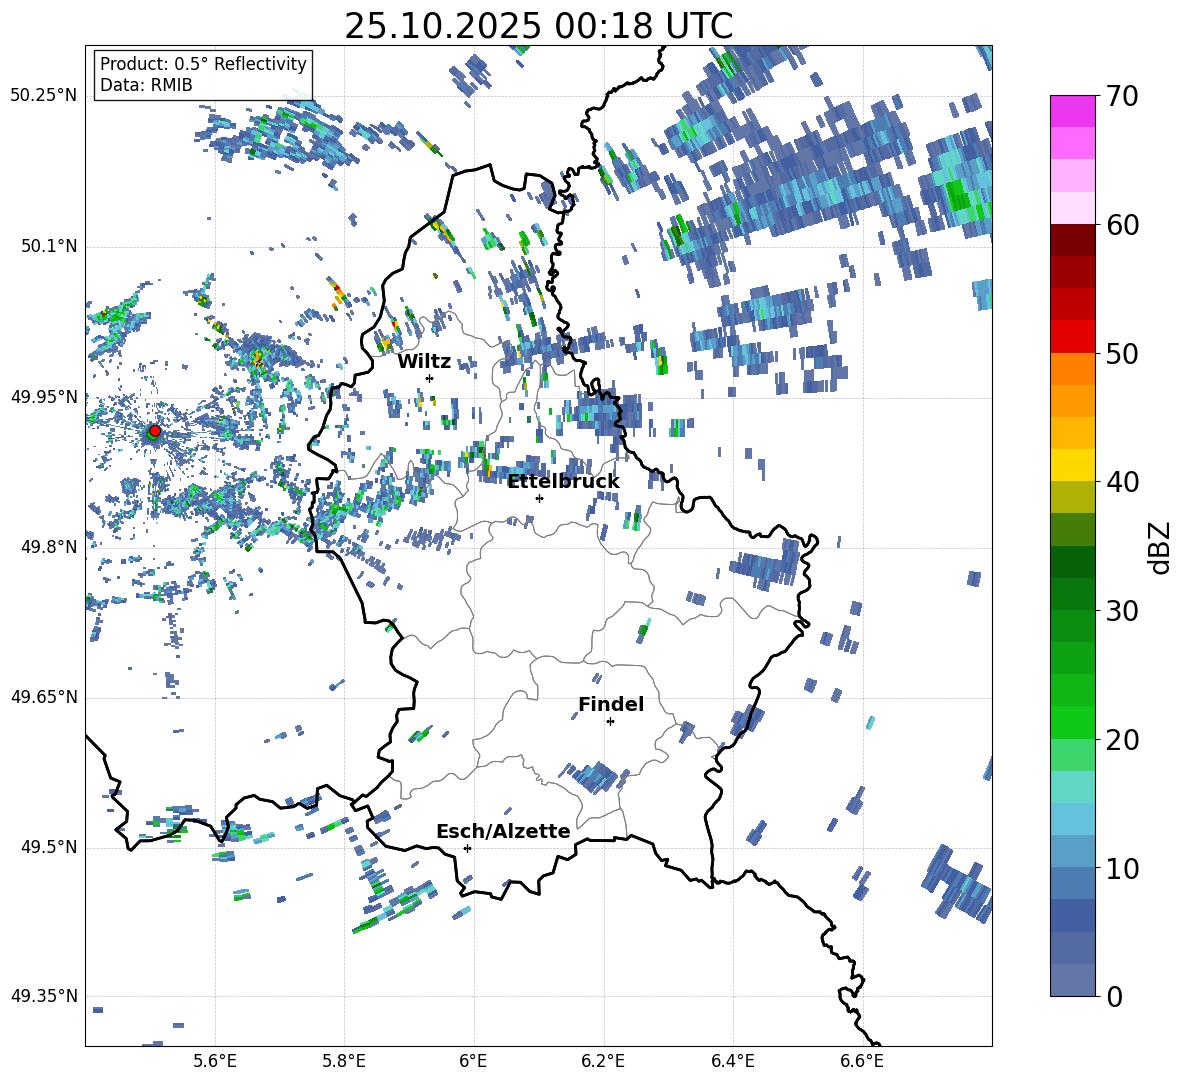Click the Product: 0.5° Reflectivity text
This screenshot has width=1184, height=1081.
coord(203,64)
